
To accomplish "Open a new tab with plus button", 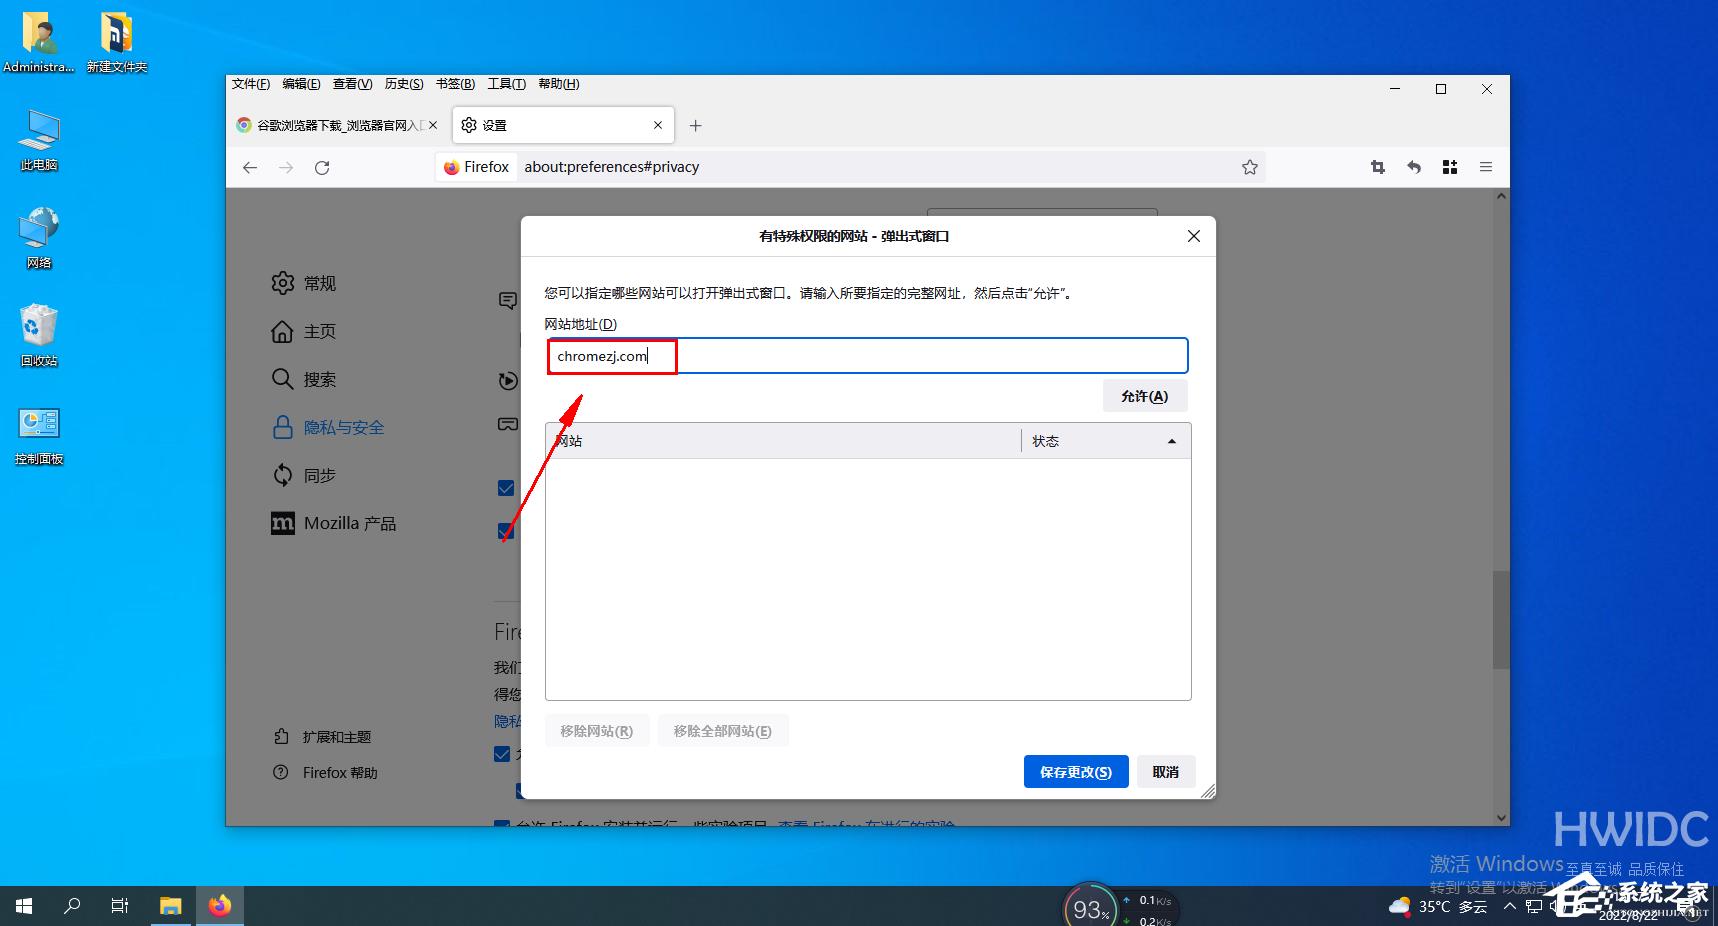I will pyautogui.click(x=696, y=125).
